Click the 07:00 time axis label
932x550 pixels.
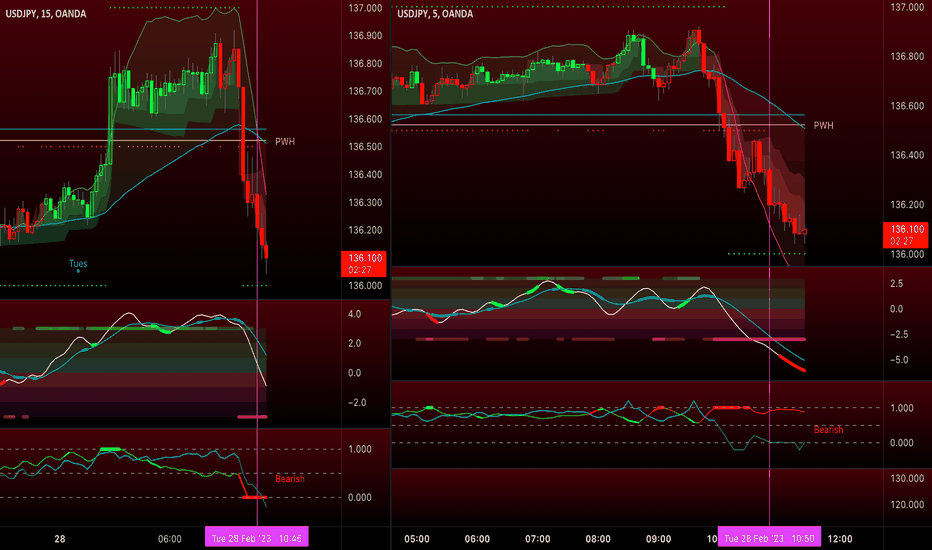click(x=537, y=539)
